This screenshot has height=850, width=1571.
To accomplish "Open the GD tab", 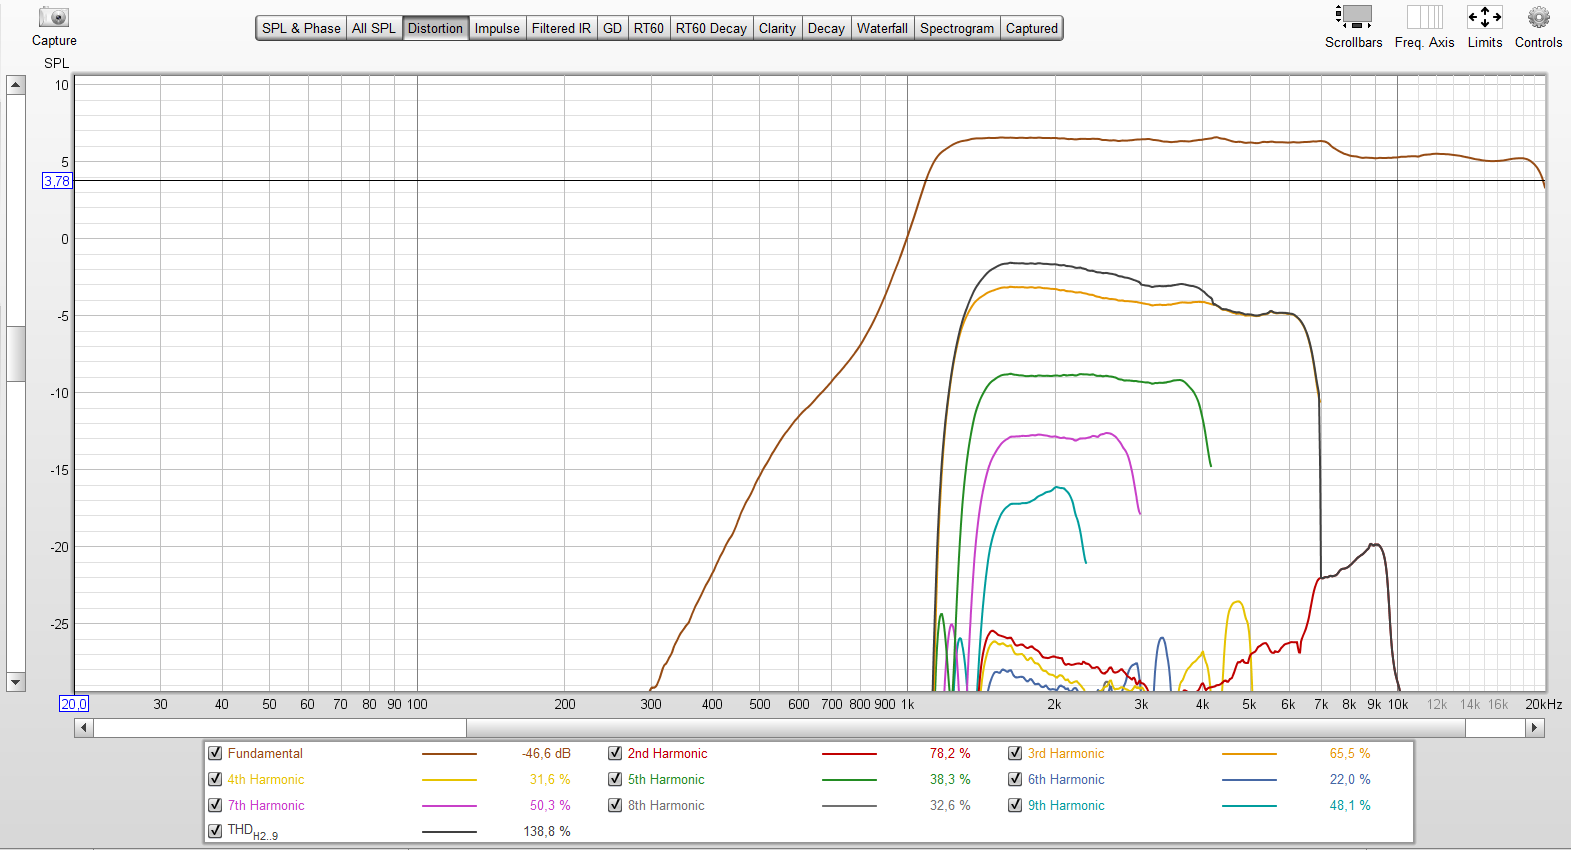I will [x=612, y=28].
